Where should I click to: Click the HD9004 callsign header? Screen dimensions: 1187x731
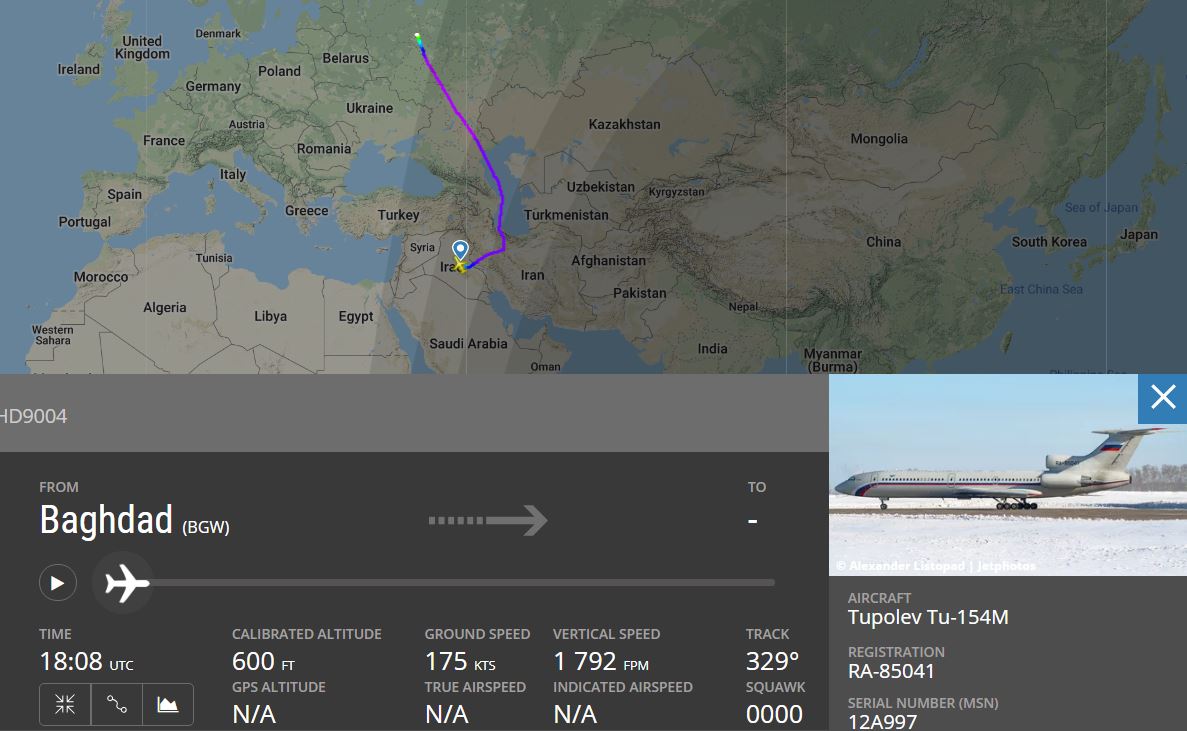[x=34, y=416]
